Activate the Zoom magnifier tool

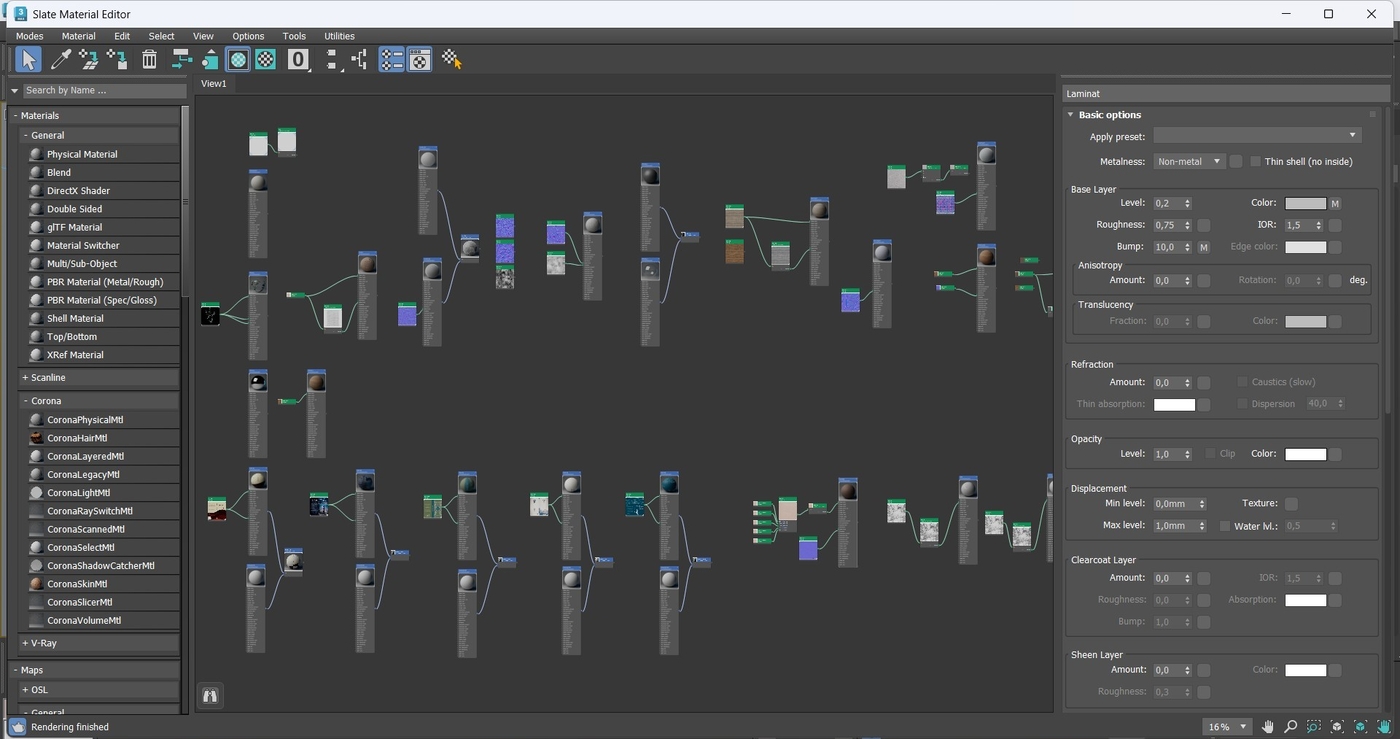1290,727
